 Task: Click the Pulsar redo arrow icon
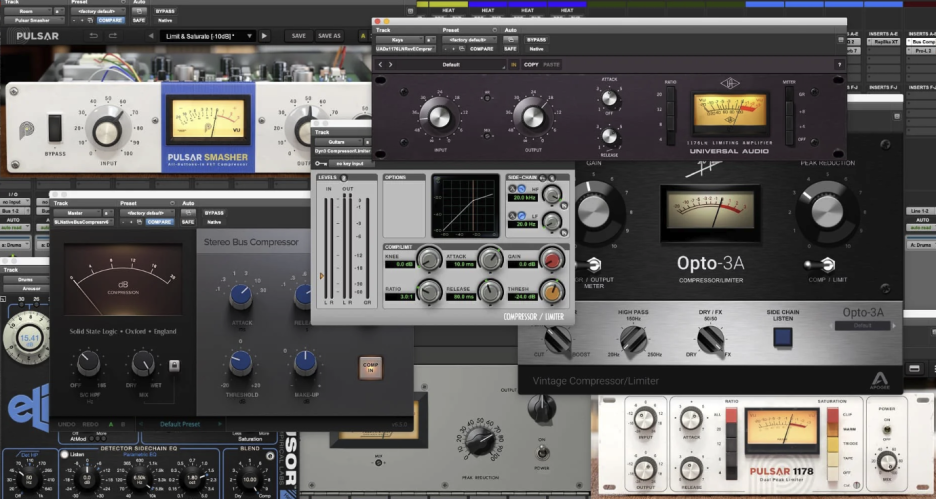click(112, 36)
